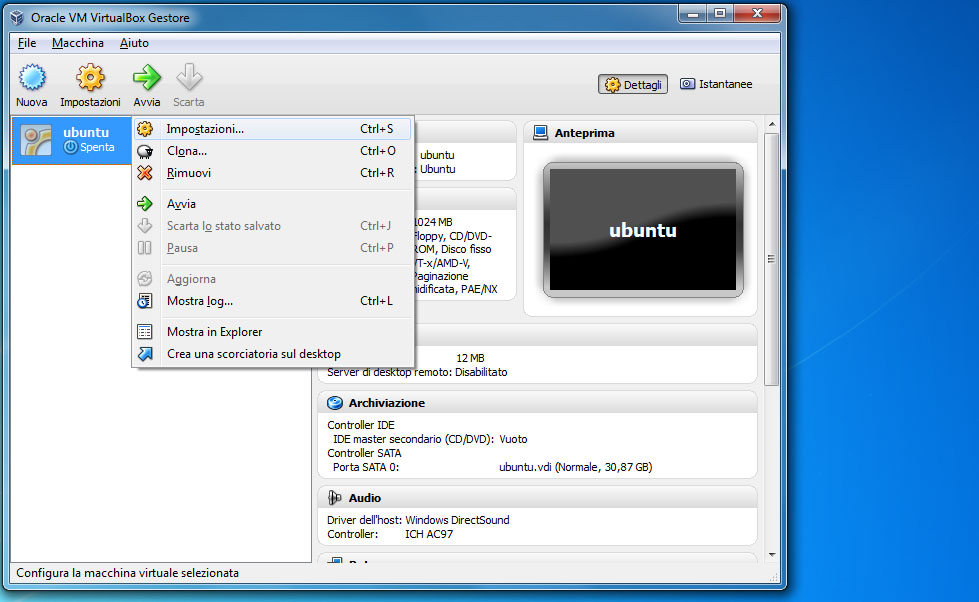Choose Avvia in the context menu
The image size is (979, 602).
(x=273, y=204)
